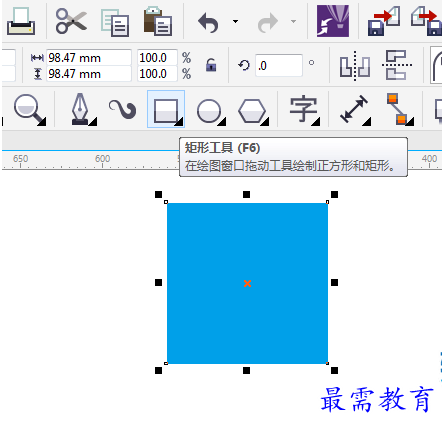Mirror the object horizontally
This screenshot has width=442, height=431.
click(355, 66)
